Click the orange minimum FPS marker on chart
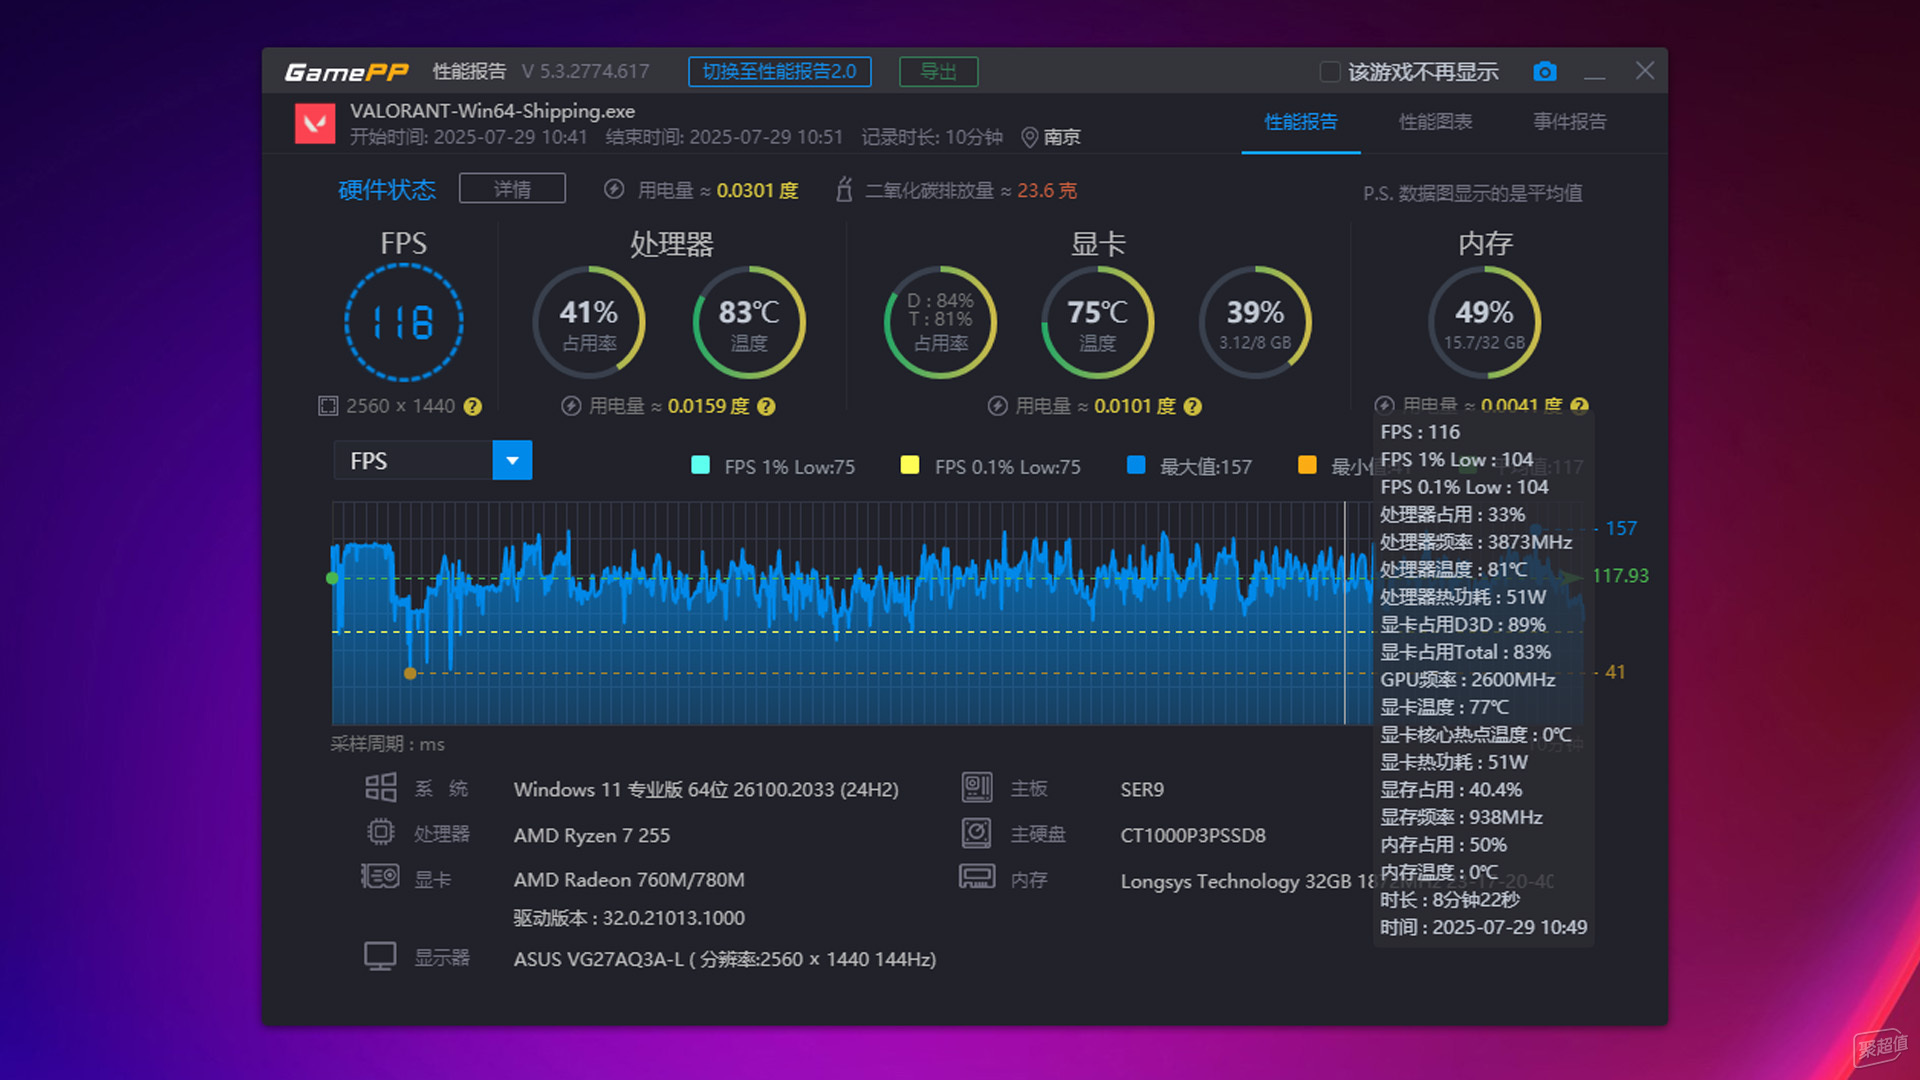Image resolution: width=1920 pixels, height=1080 pixels. click(x=409, y=673)
